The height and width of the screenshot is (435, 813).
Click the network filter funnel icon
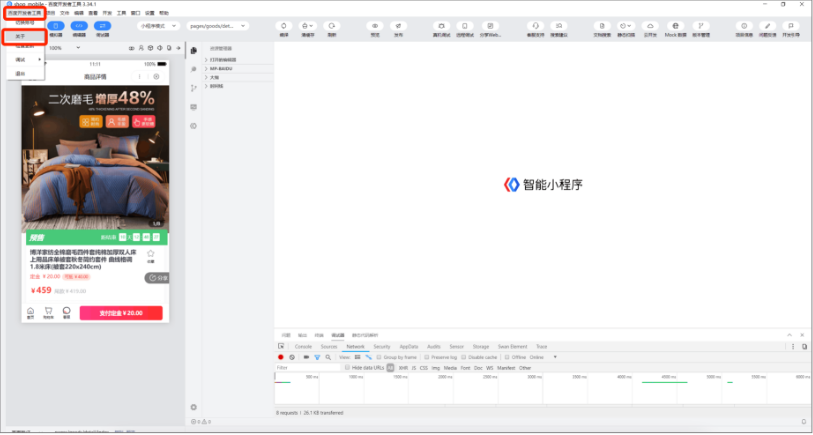[x=317, y=357]
